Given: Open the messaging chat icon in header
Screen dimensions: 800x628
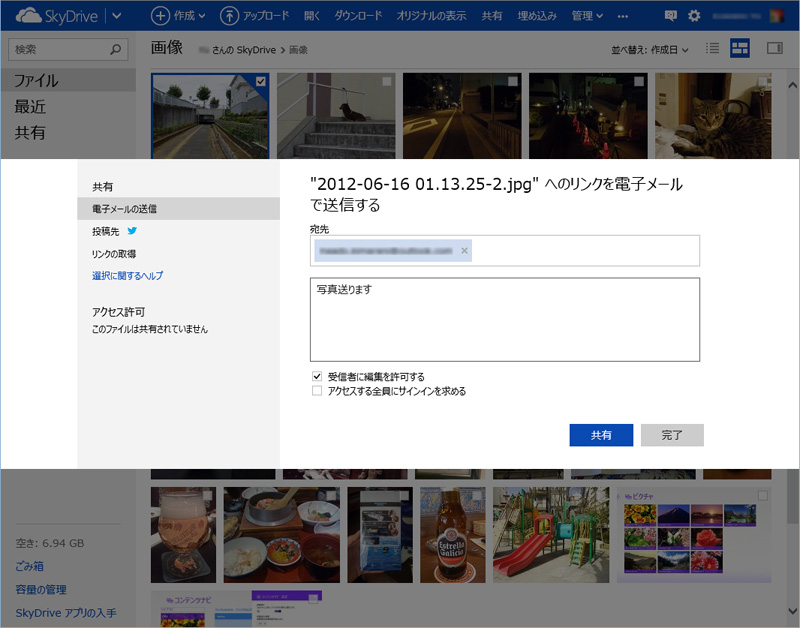Looking at the screenshot, I should click(669, 16).
